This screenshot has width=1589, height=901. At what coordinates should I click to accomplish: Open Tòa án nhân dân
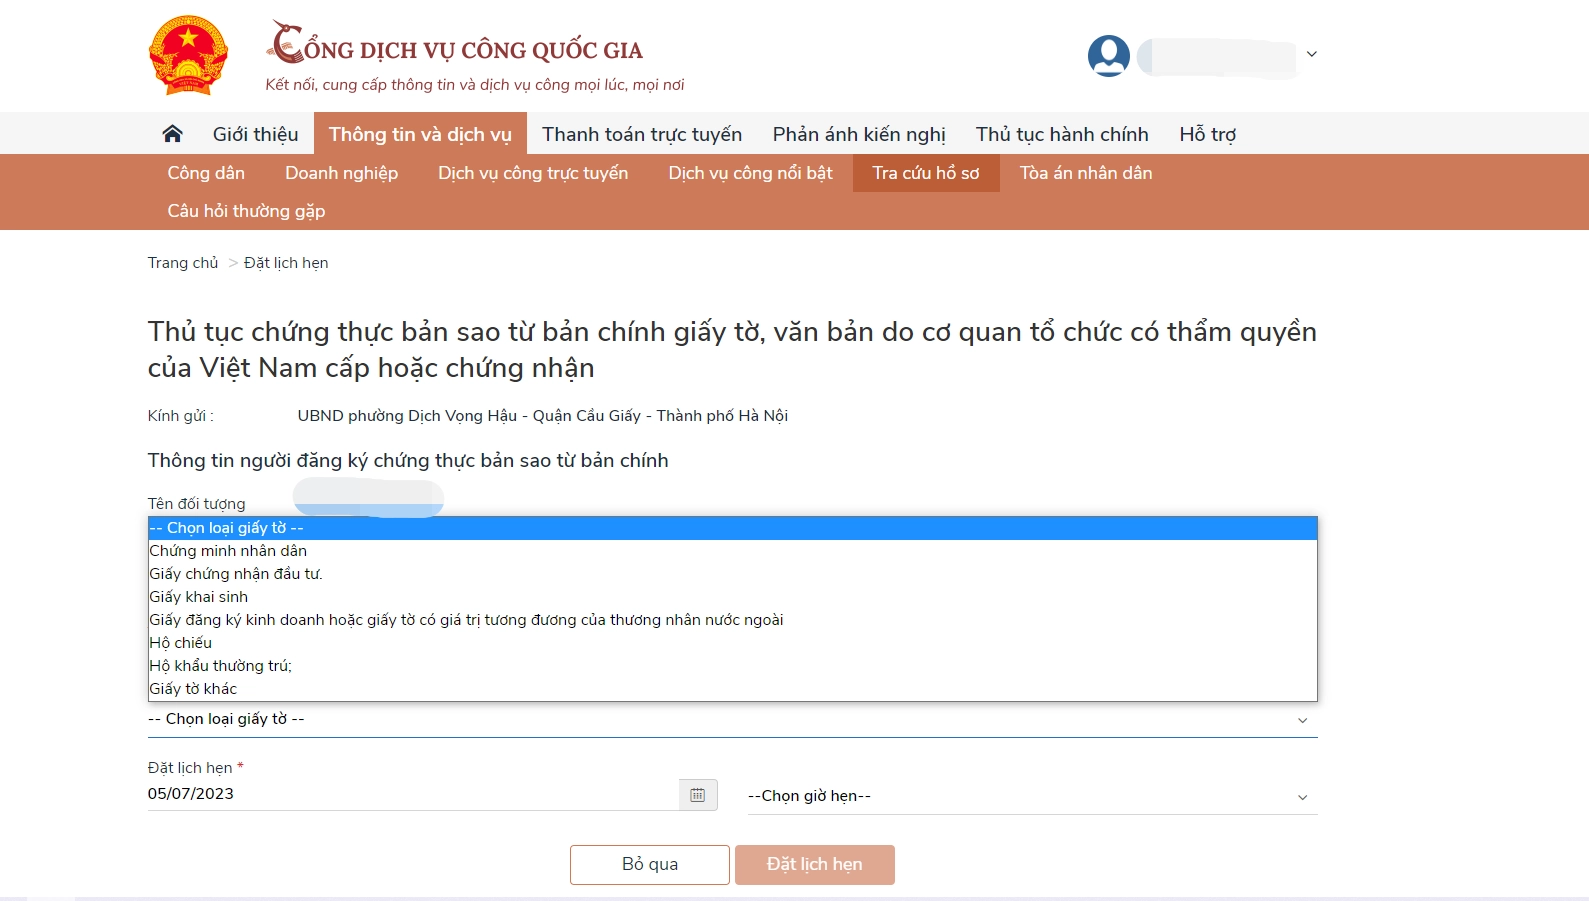tap(1086, 173)
